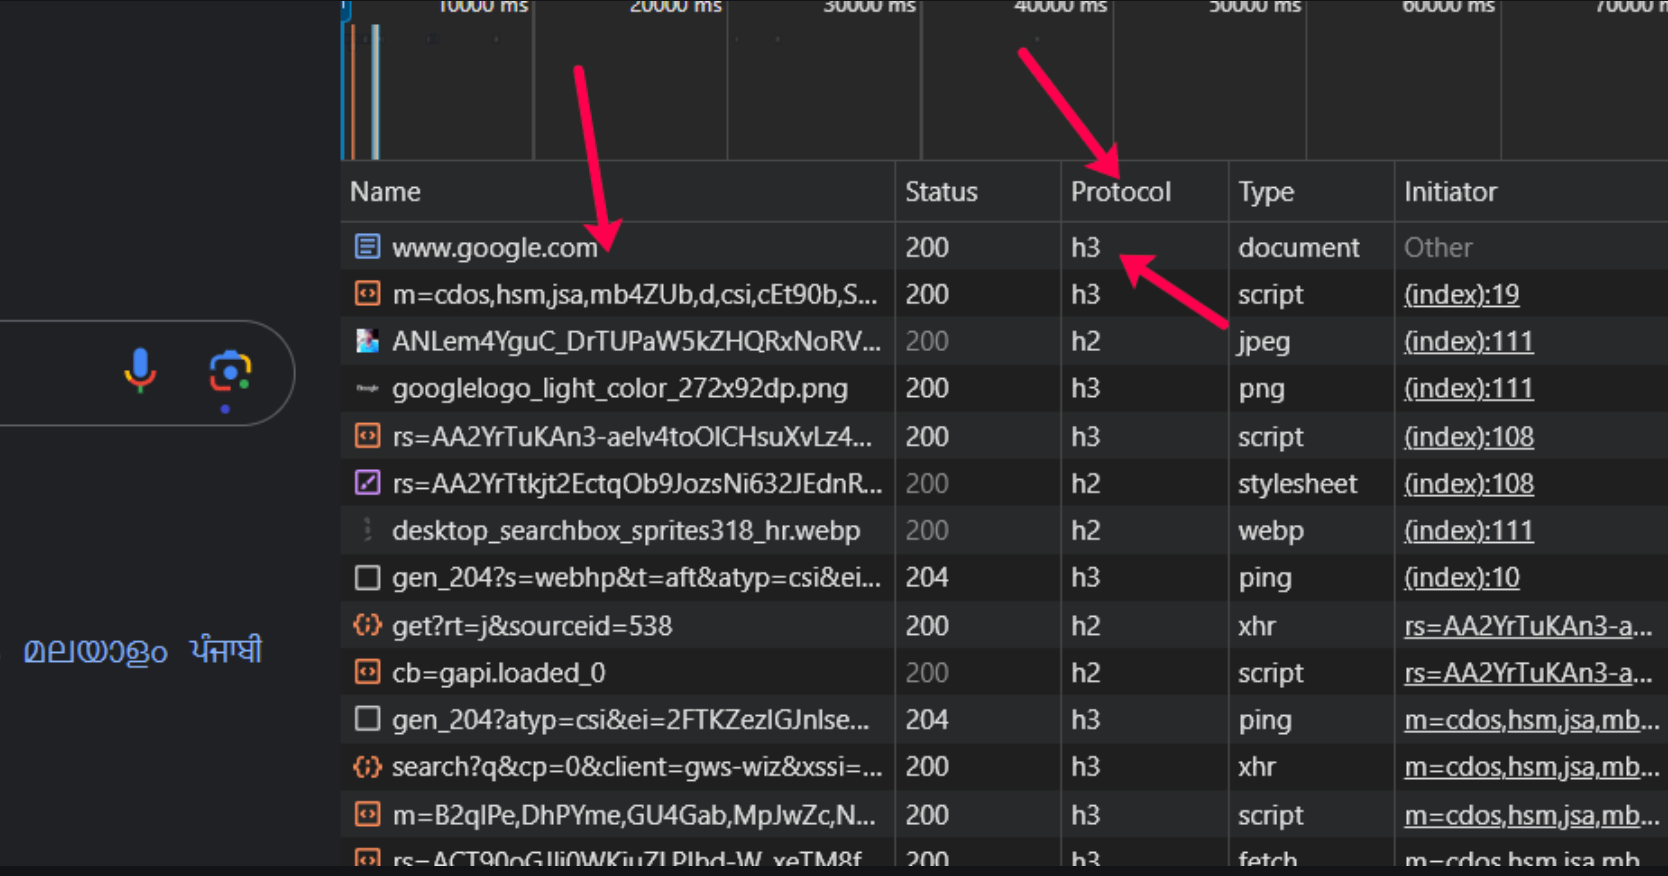Viewport: 1668px width, 876px height.
Task: Click the icon beside googlelogo_light_color_272x92dp.png
Action: pos(367,388)
